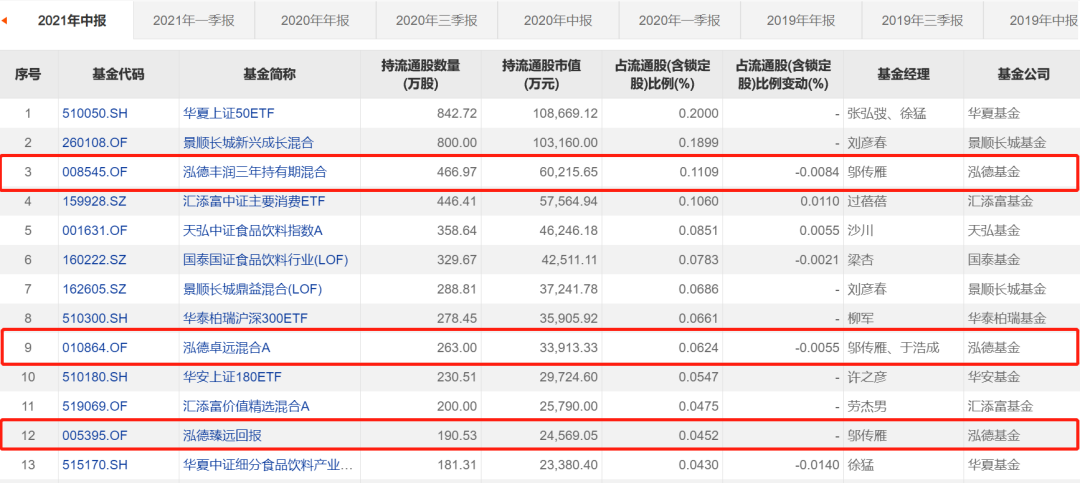Click the 持流通股数量(万股) column header
This screenshot has width=1080, height=483.
[x=421, y=74]
